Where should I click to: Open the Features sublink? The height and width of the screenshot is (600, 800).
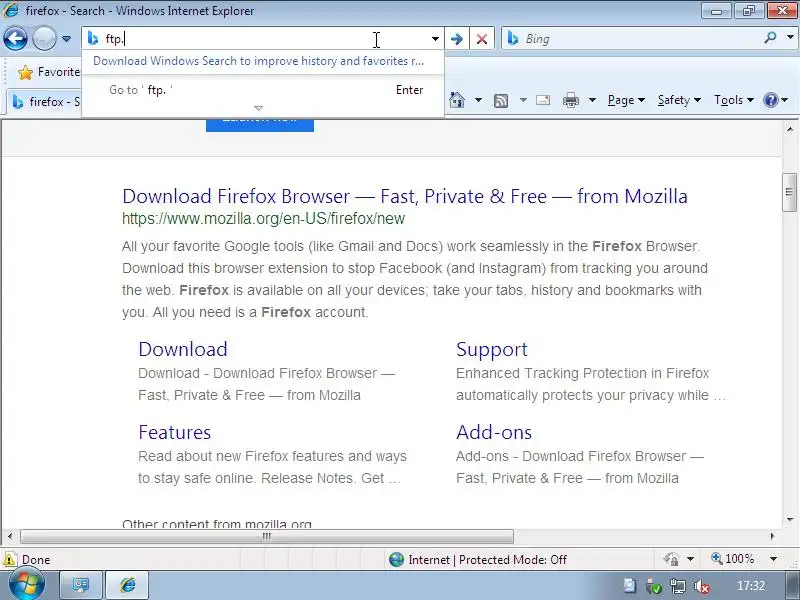[x=174, y=433]
